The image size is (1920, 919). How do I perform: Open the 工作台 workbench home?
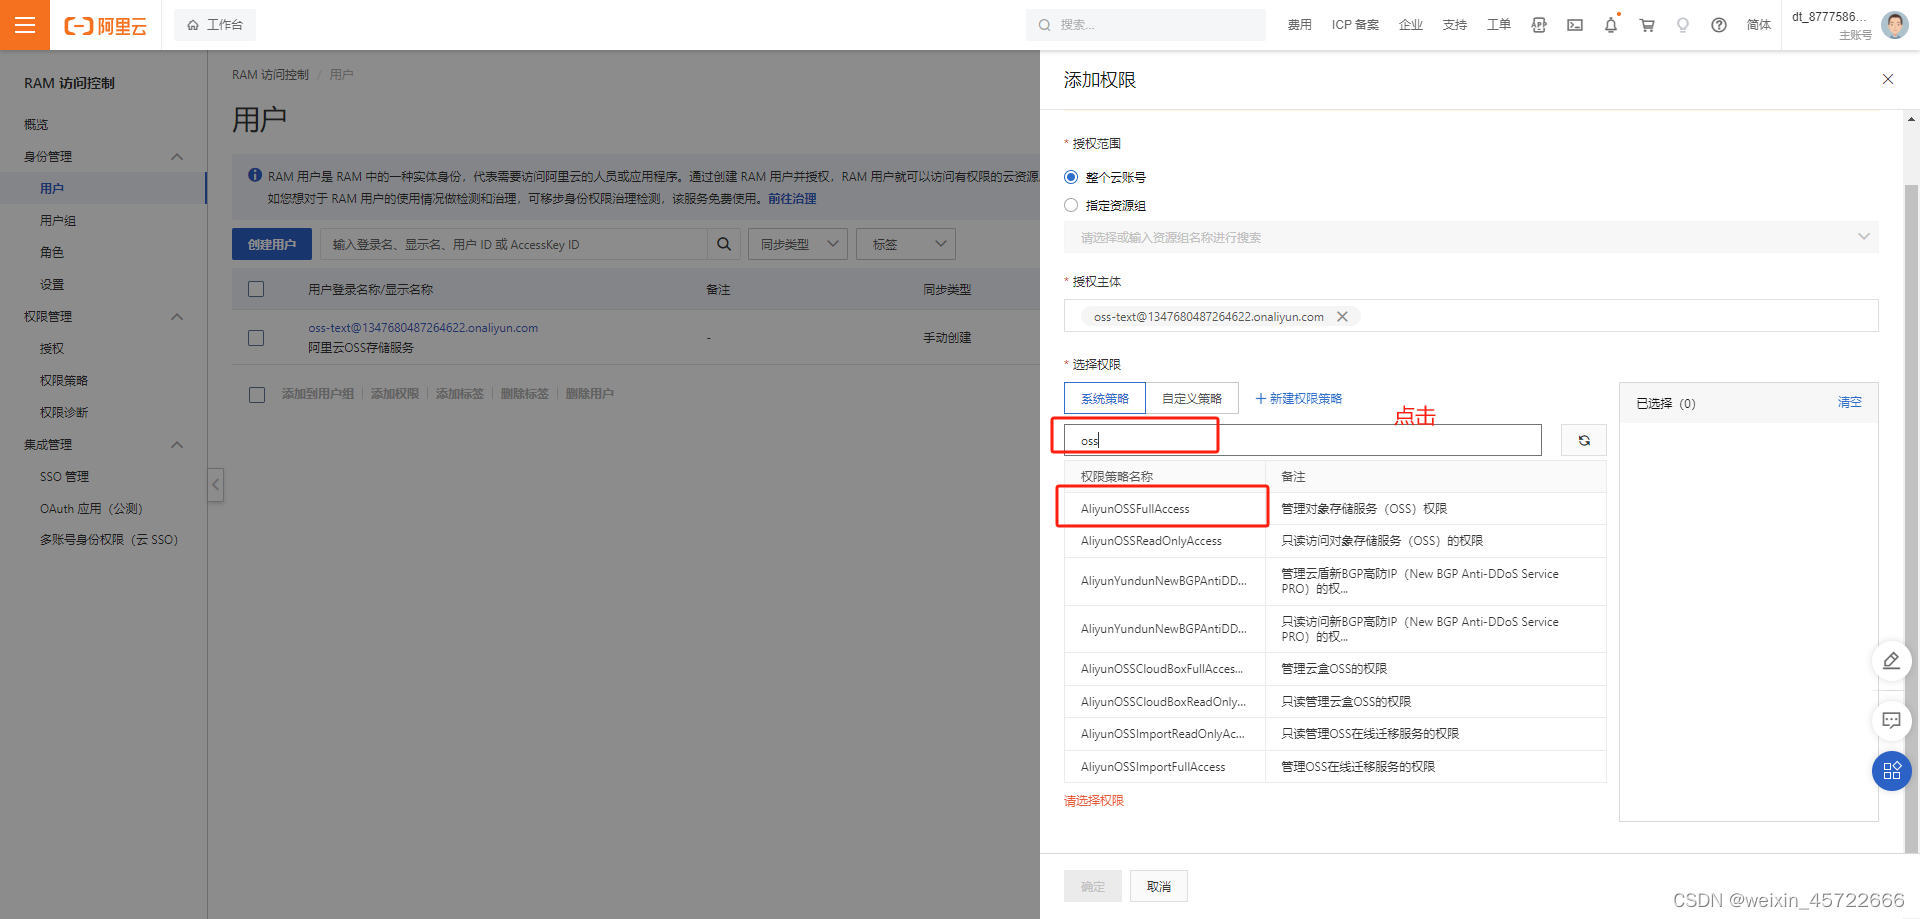(x=215, y=25)
